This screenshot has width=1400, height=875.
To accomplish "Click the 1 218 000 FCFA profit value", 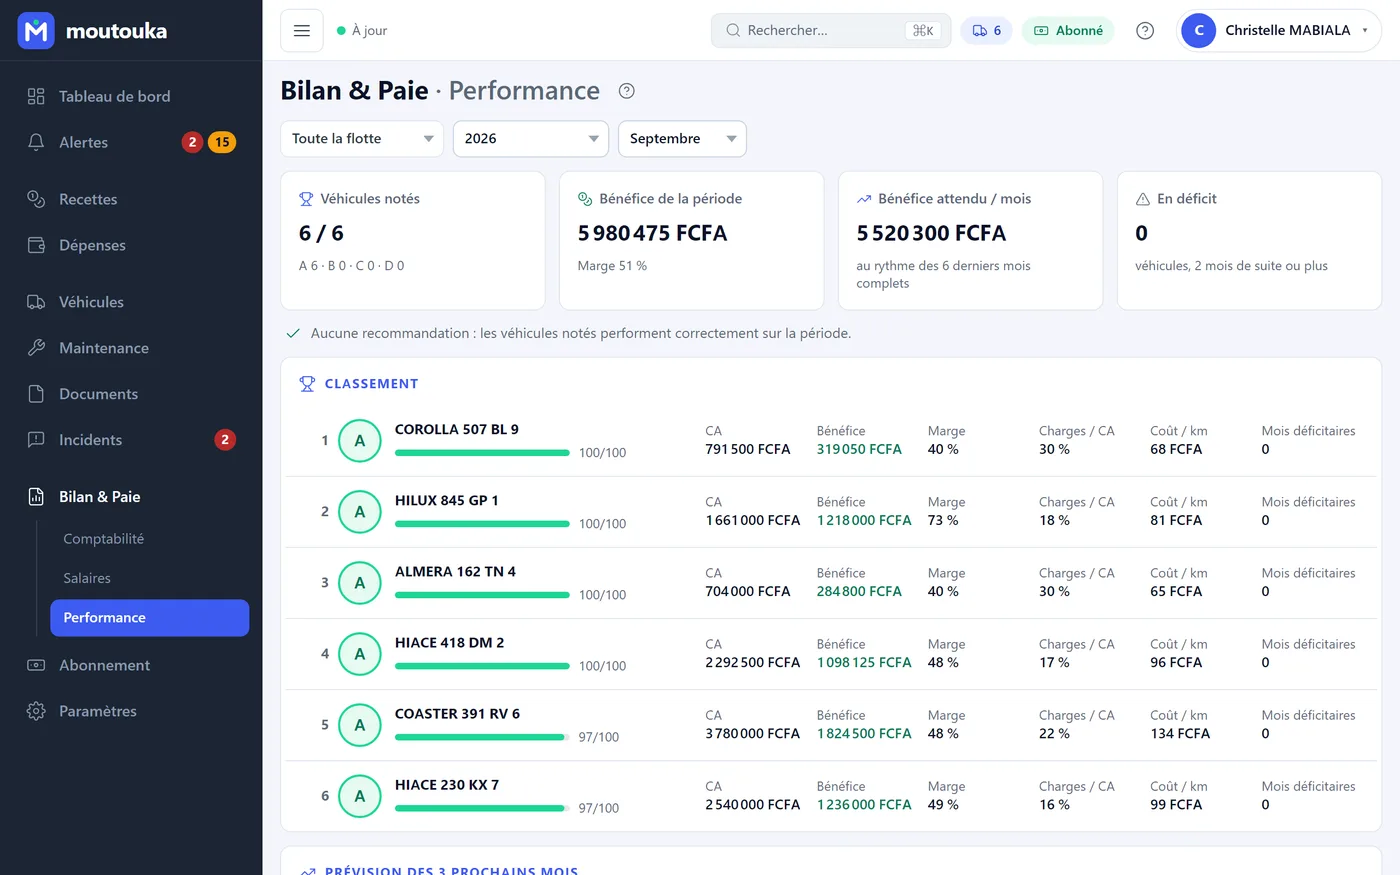I will pos(864,520).
